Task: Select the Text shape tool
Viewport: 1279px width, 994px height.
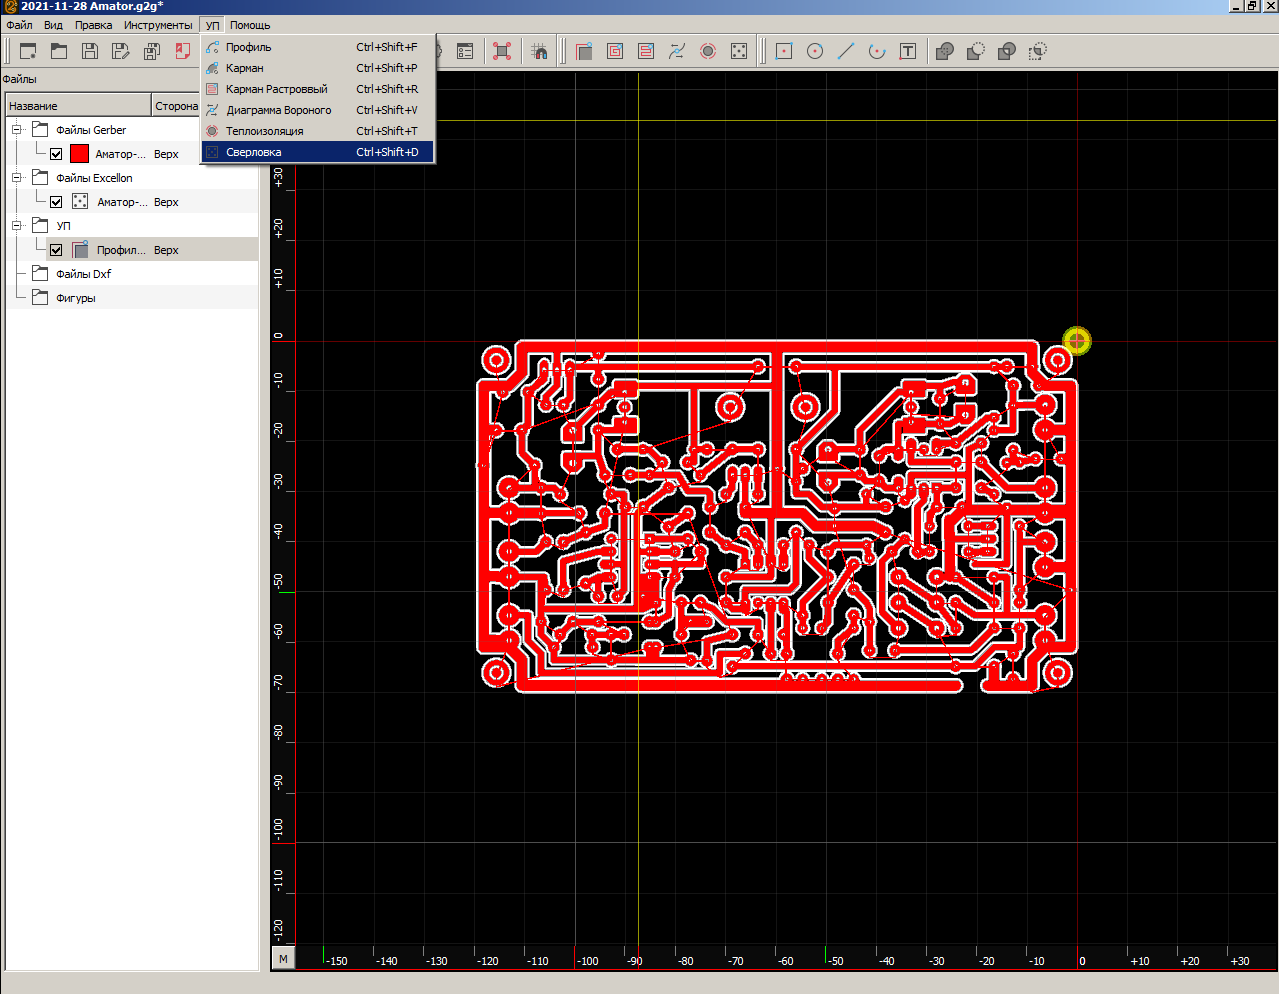Action: click(908, 51)
